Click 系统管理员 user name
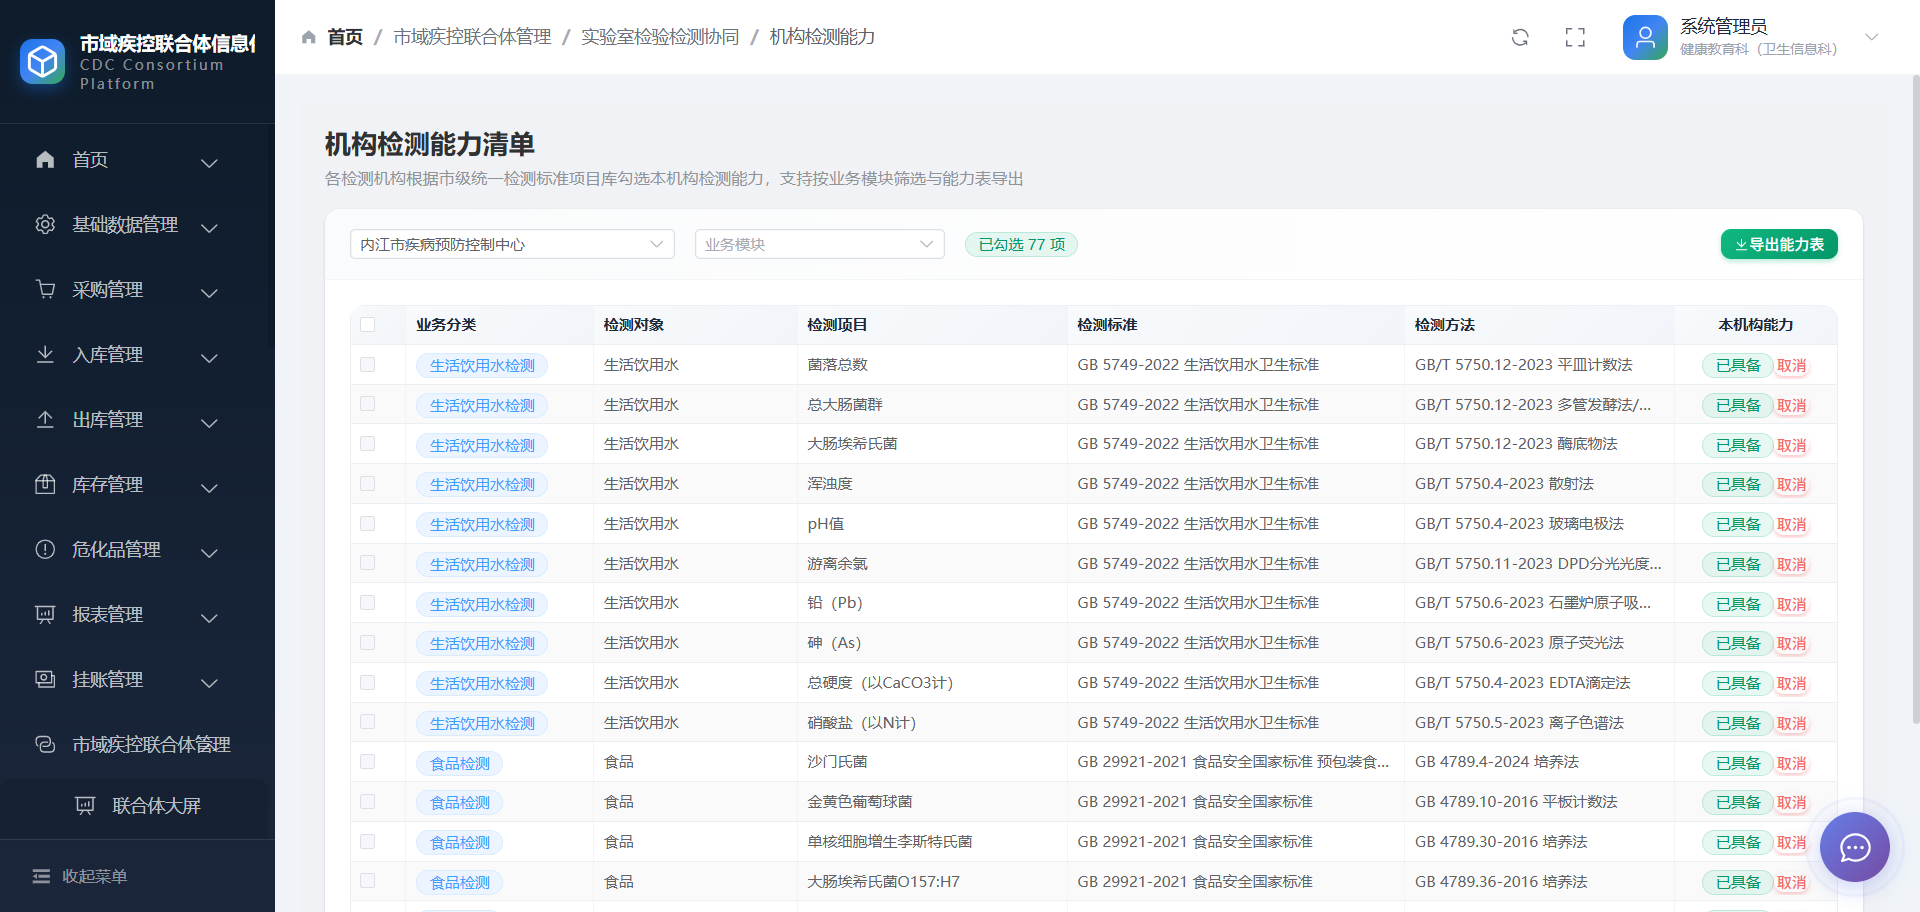The height and width of the screenshot is (912, 1920). (1723, 26)
